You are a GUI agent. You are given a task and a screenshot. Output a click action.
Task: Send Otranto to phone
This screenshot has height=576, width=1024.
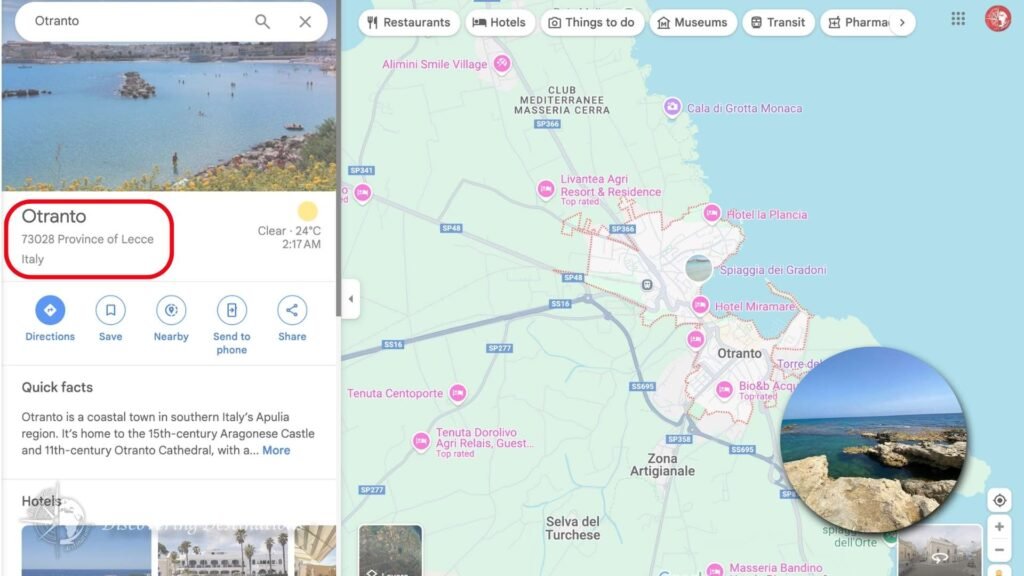click(232, 310)
